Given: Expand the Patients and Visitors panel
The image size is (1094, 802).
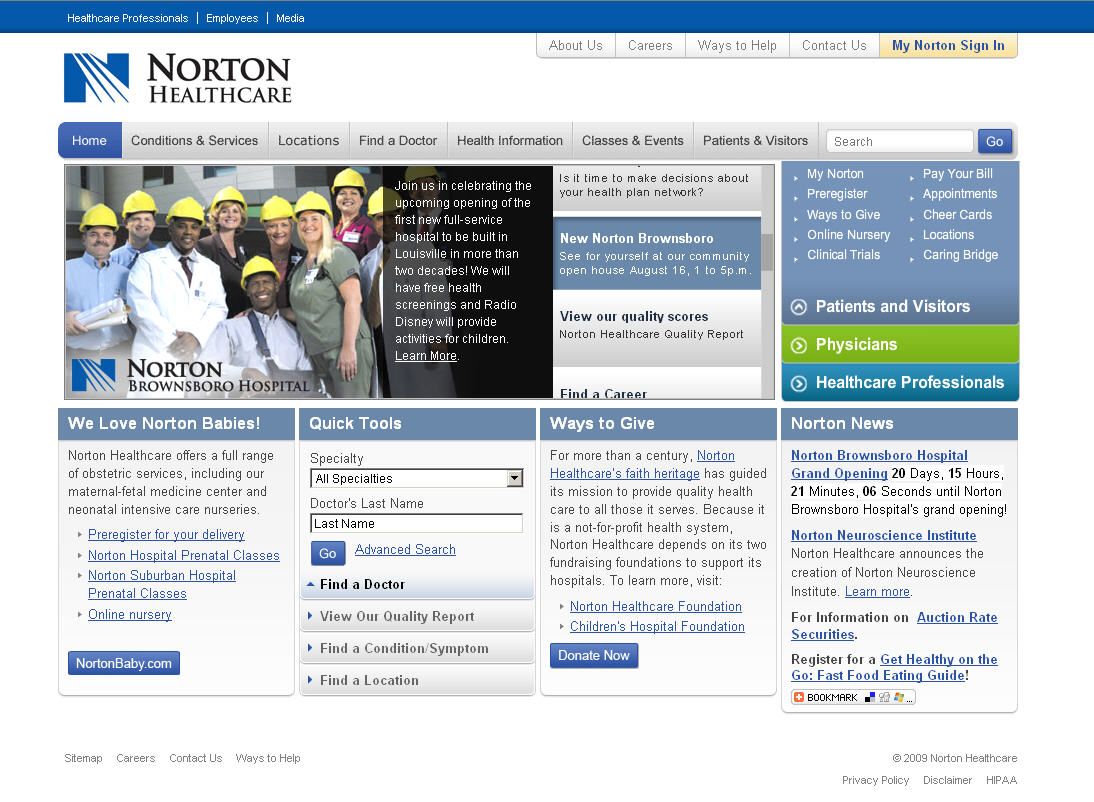Looking at the screenshot, I should coord(900,306).
